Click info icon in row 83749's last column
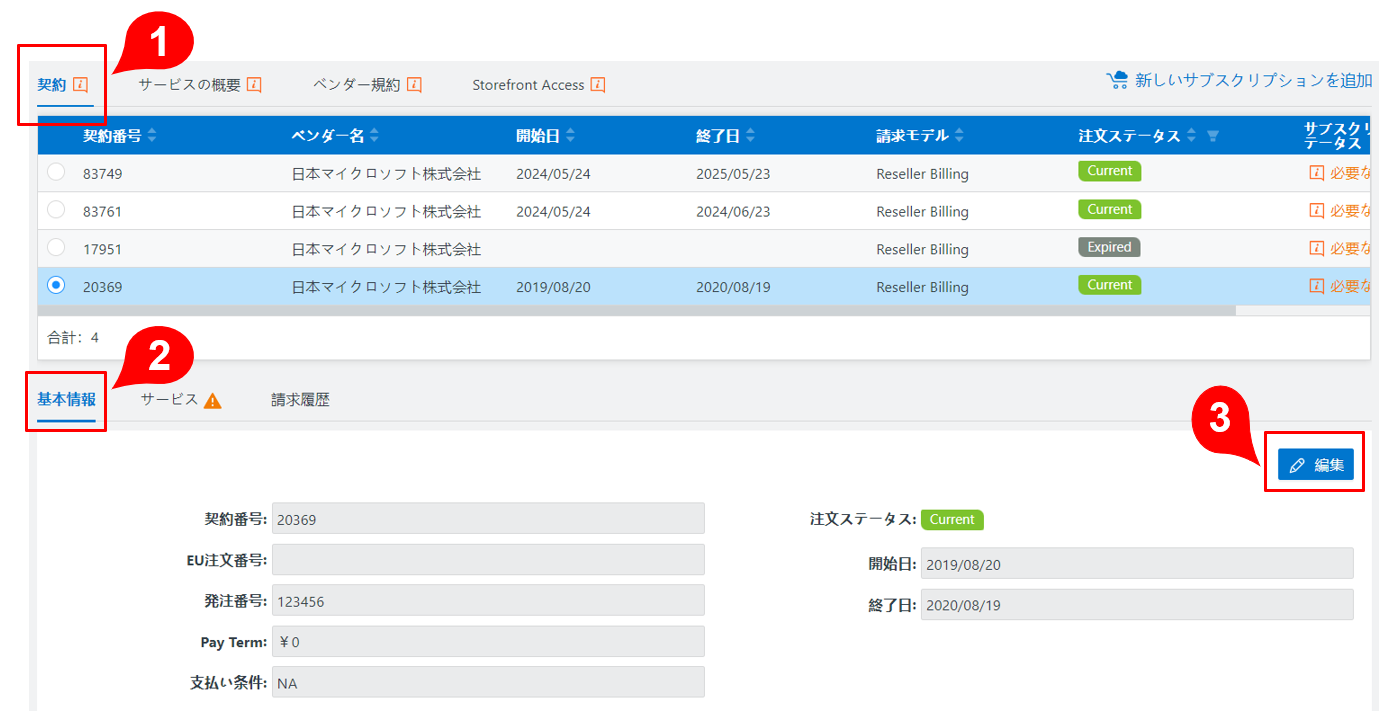This screenshot has width=1390, height=722. pos(1316,173)
